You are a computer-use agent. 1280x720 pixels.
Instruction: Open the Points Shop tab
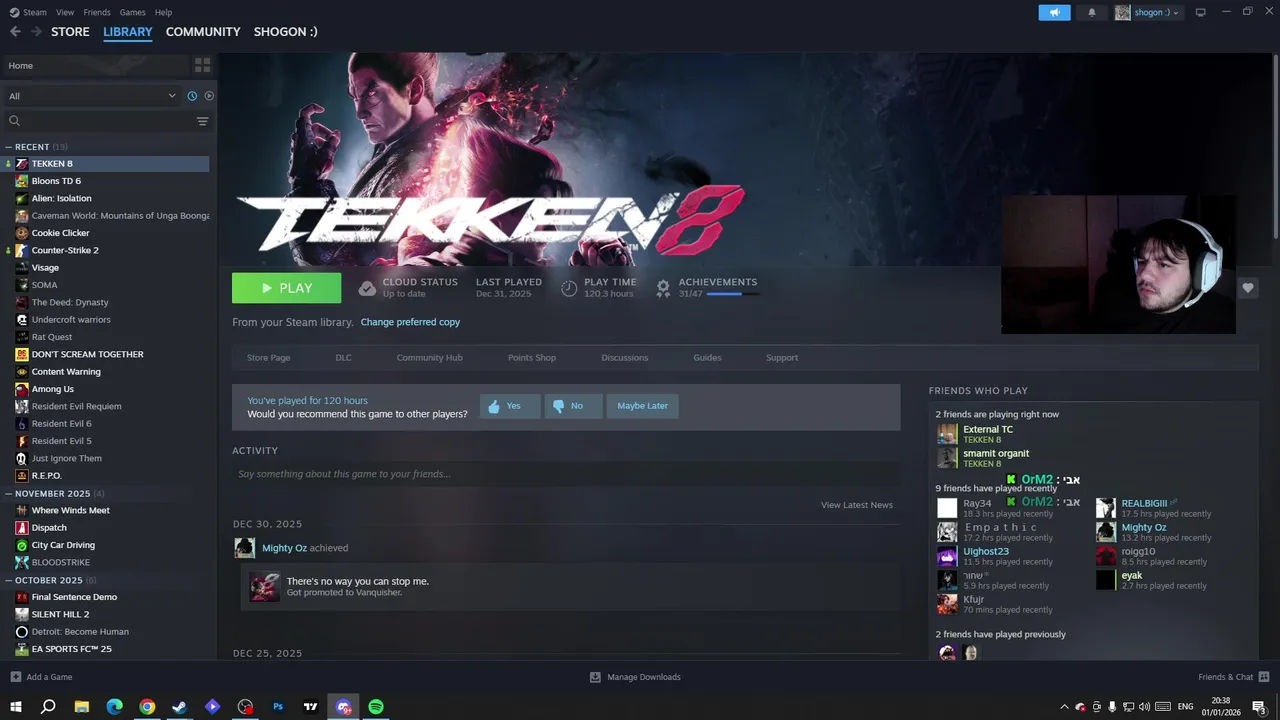coord(531,358)
